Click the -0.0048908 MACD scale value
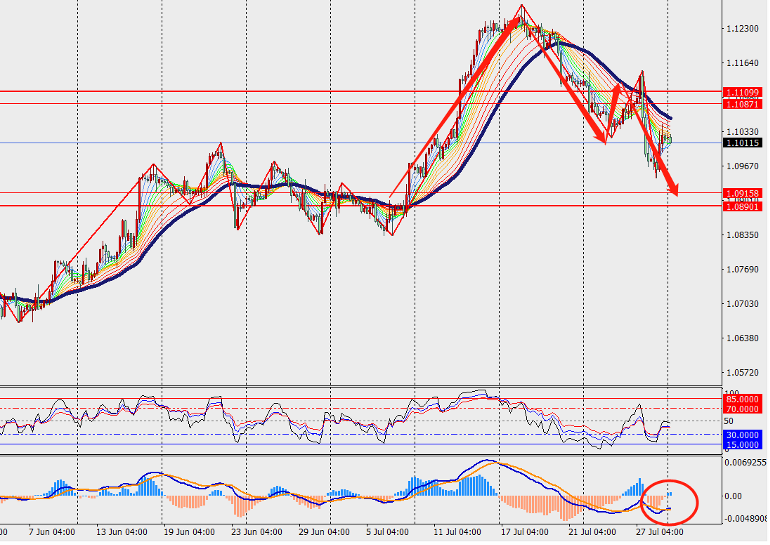This screenshot has width=770, height=545. tap(745, 519)
